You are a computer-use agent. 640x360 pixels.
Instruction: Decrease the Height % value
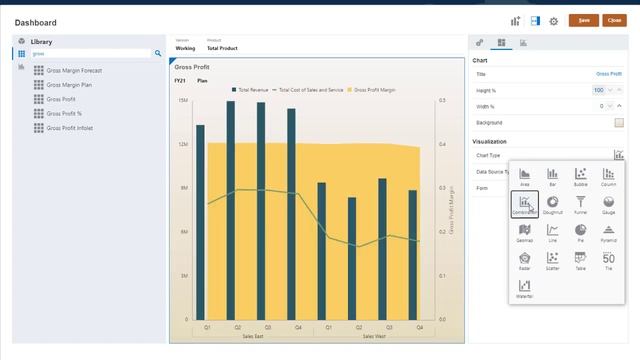610,90
